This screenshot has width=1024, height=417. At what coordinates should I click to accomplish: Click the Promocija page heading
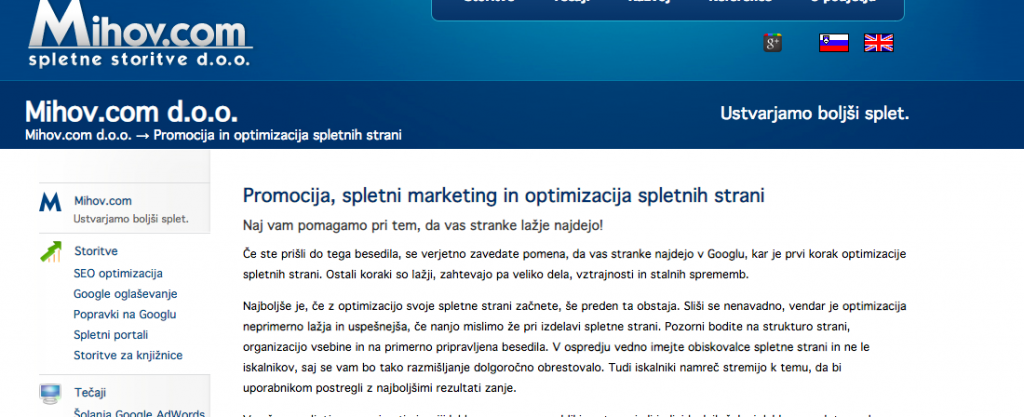point(503,194)
